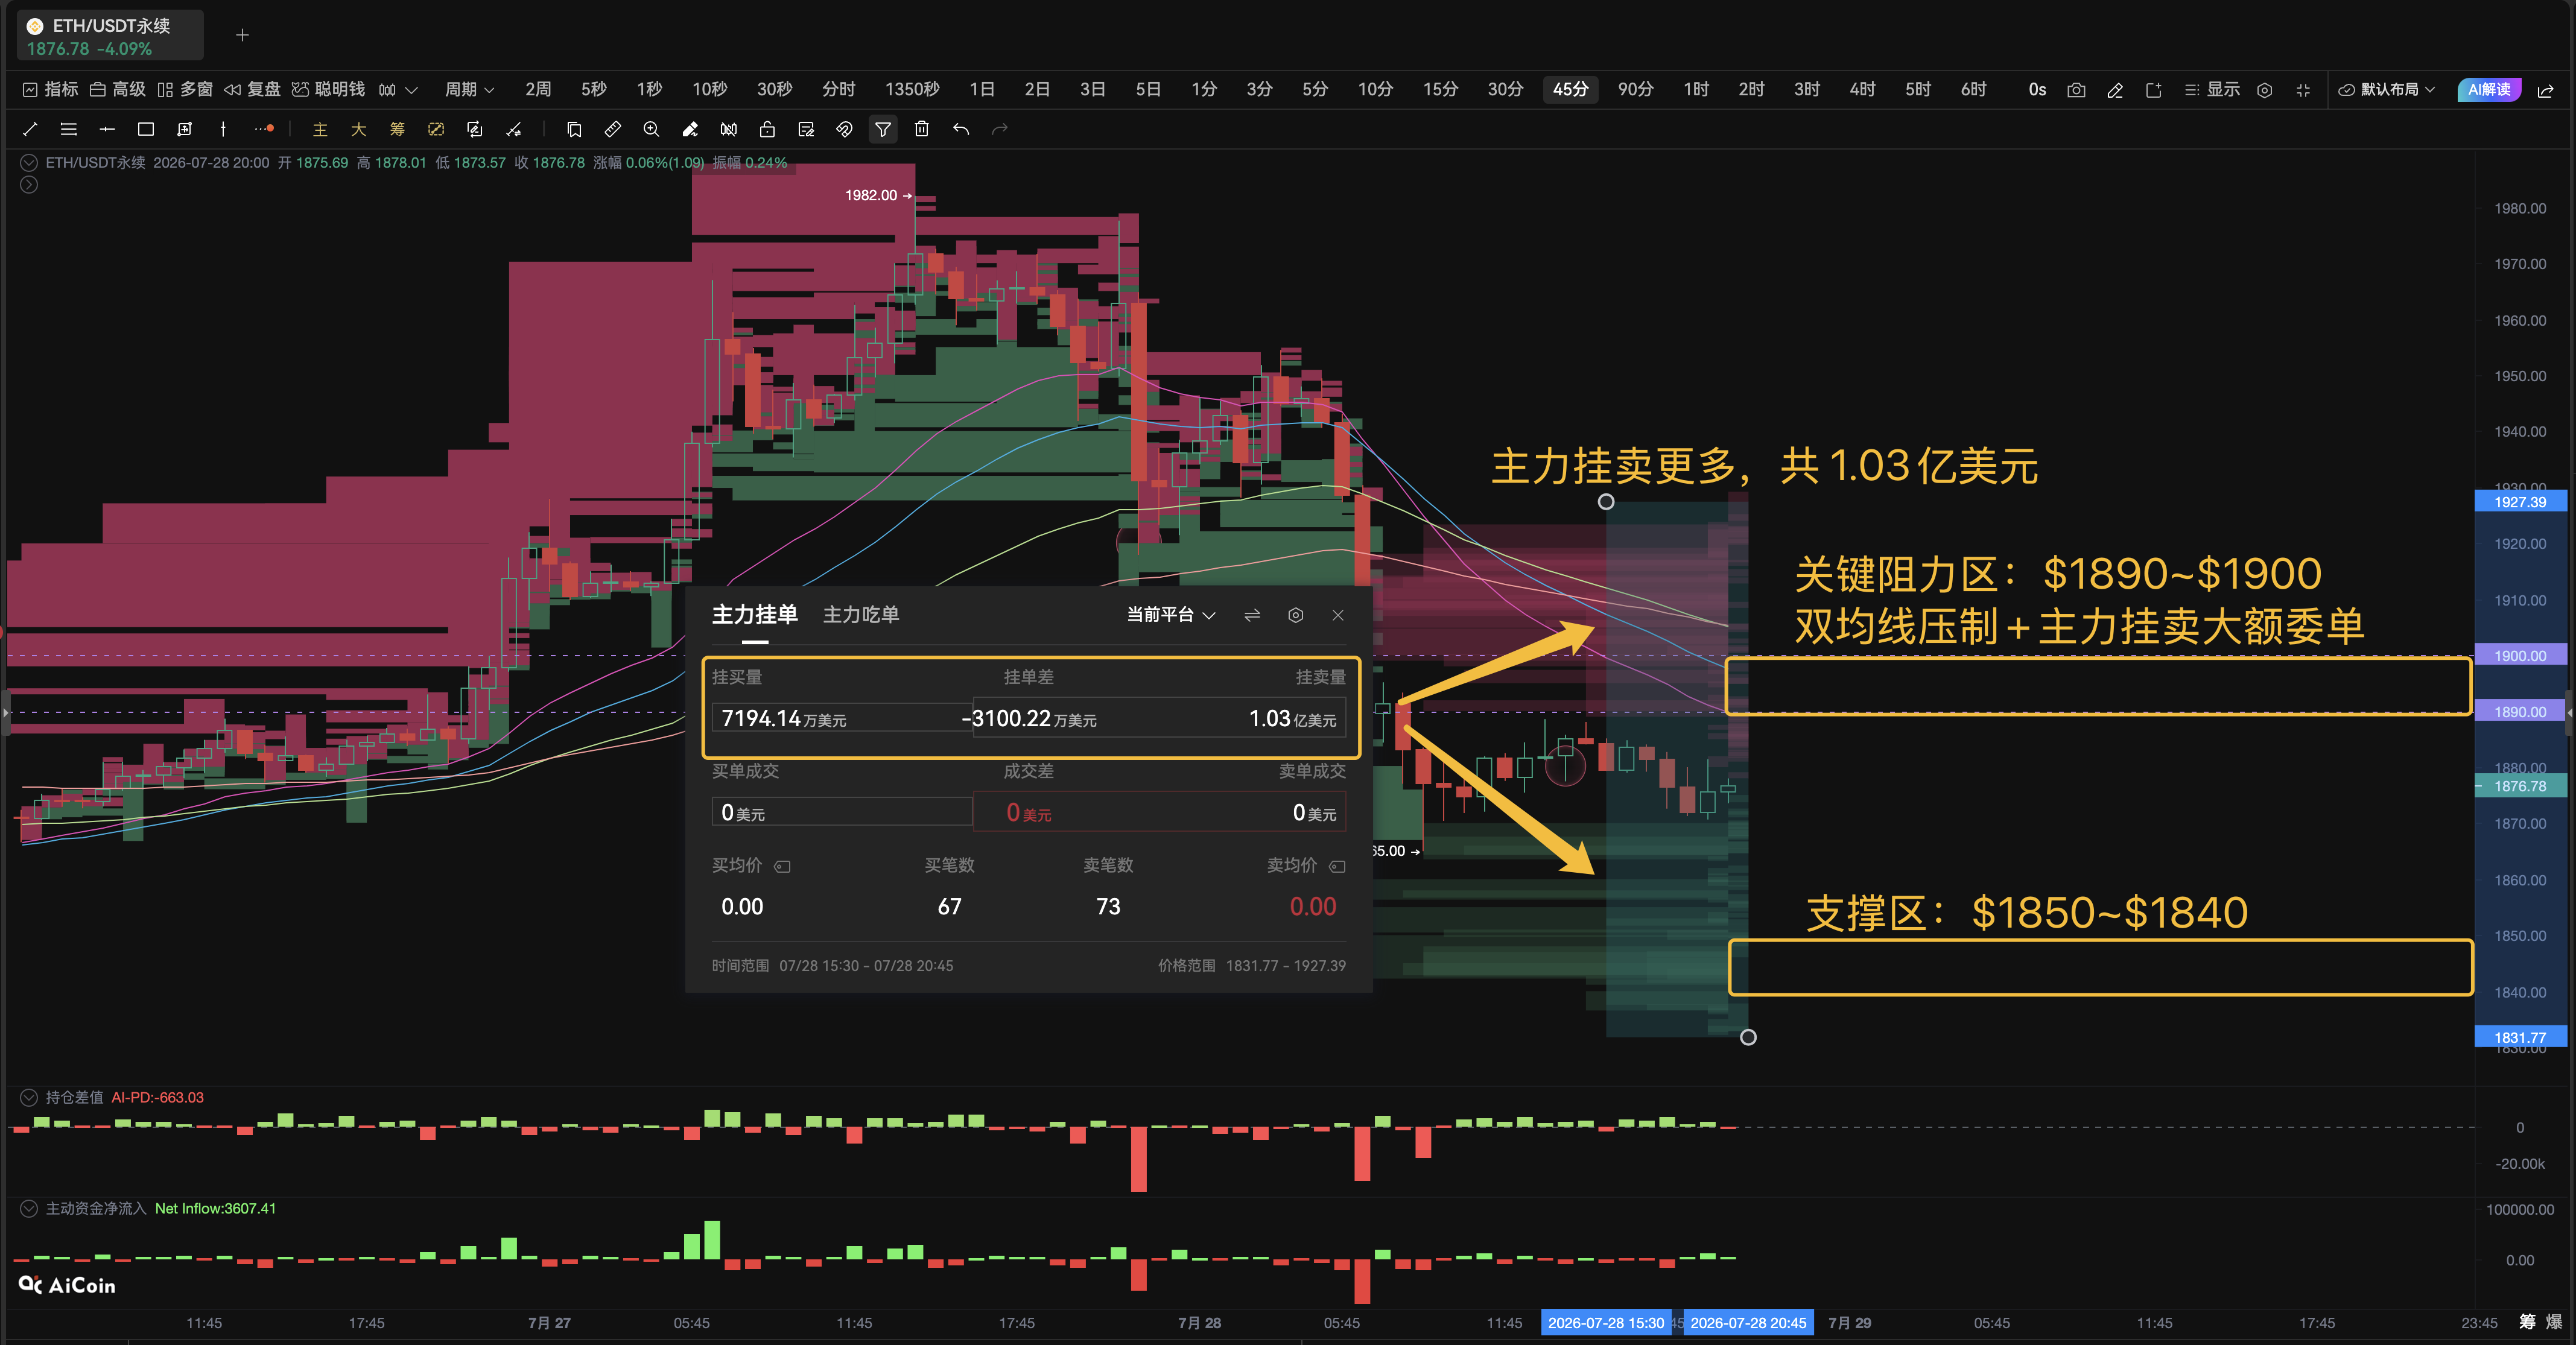2576x1345 pixels.
Task: Expand the left side panel handle
Action: (5, 712)
